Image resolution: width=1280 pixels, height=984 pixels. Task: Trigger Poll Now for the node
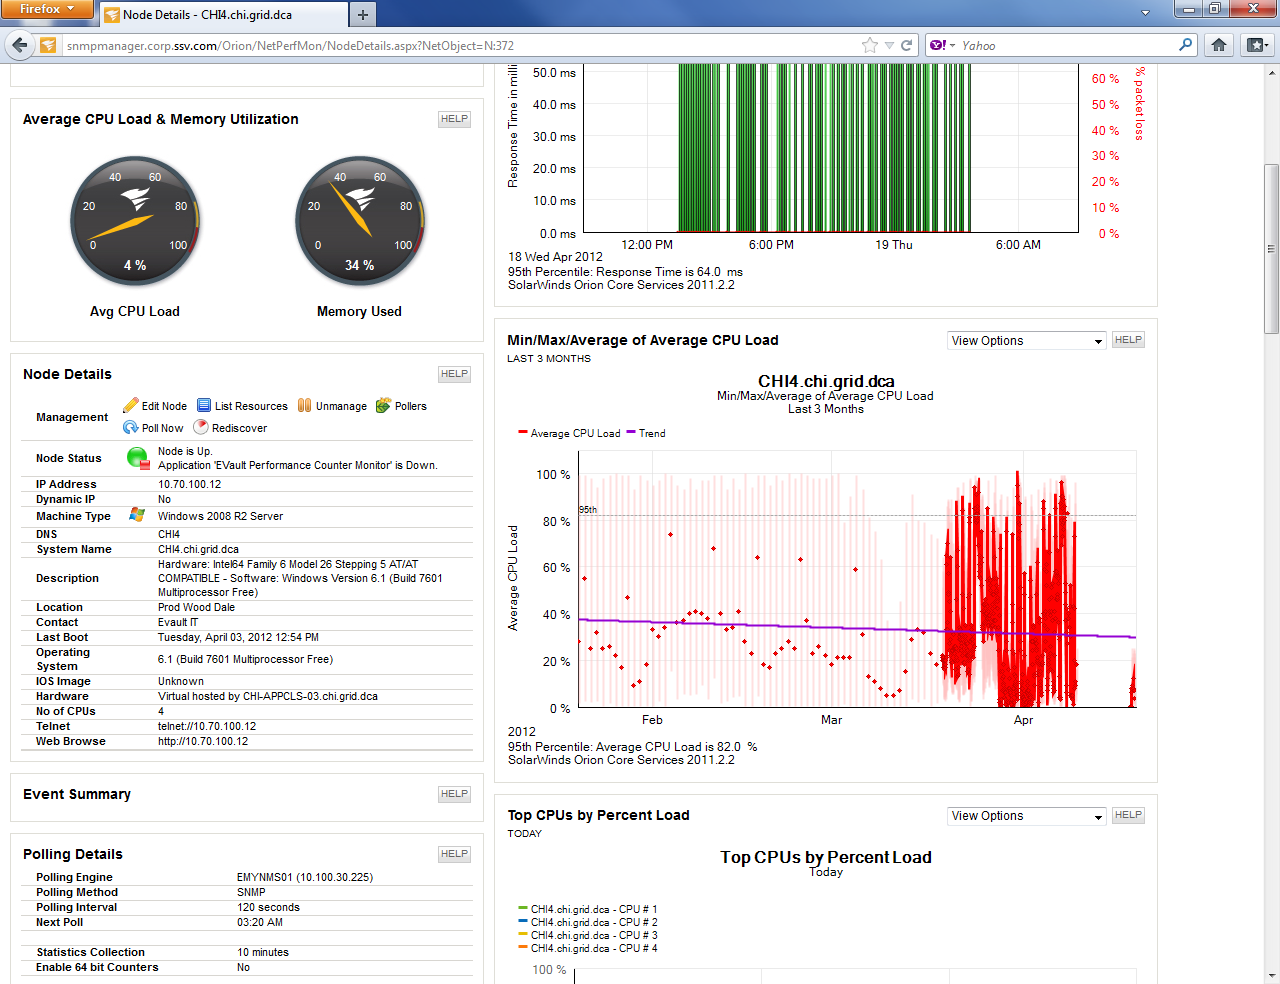[x=131, y=427]
